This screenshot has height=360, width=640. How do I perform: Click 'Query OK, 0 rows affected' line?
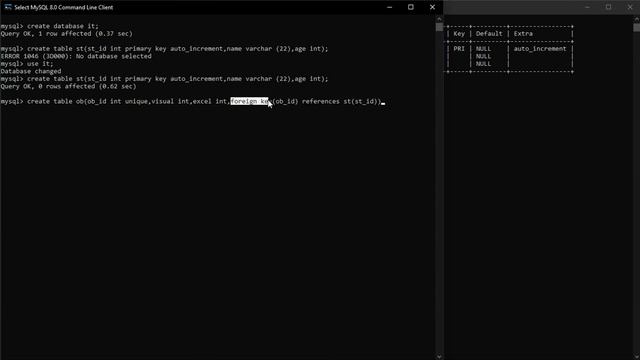pos(68,87)
